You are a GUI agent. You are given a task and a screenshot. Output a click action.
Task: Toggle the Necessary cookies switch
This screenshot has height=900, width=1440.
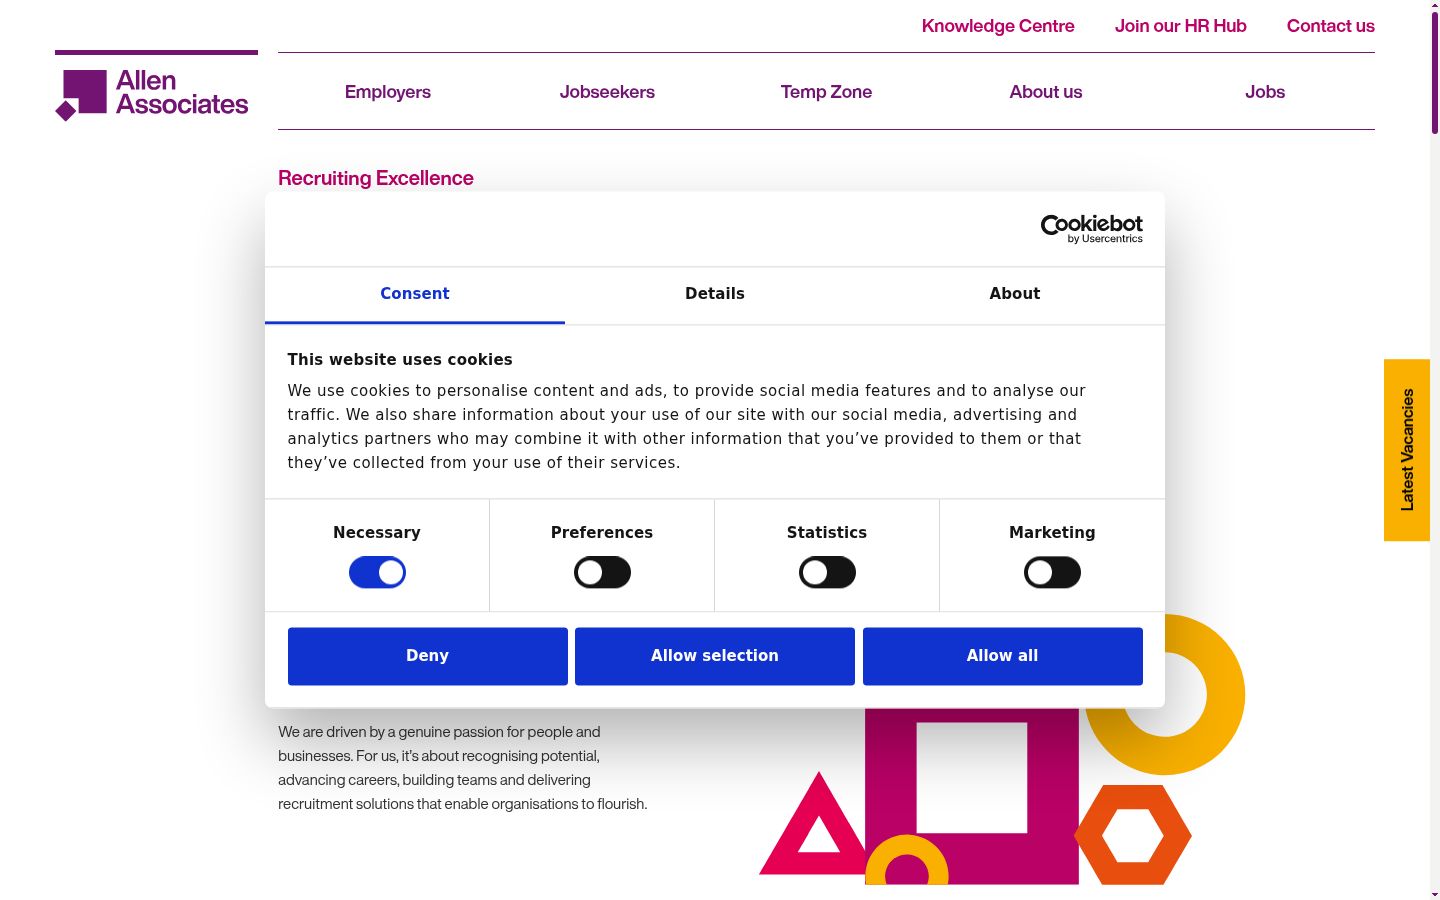377,573
